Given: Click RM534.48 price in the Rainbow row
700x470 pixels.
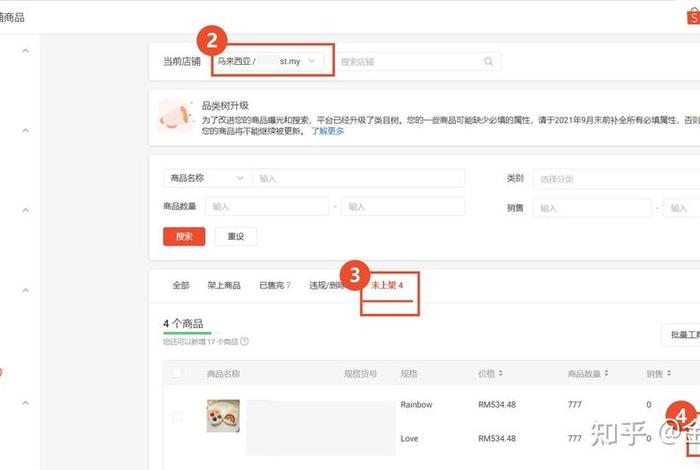Looking at the screenshot, I should [497, 405].
